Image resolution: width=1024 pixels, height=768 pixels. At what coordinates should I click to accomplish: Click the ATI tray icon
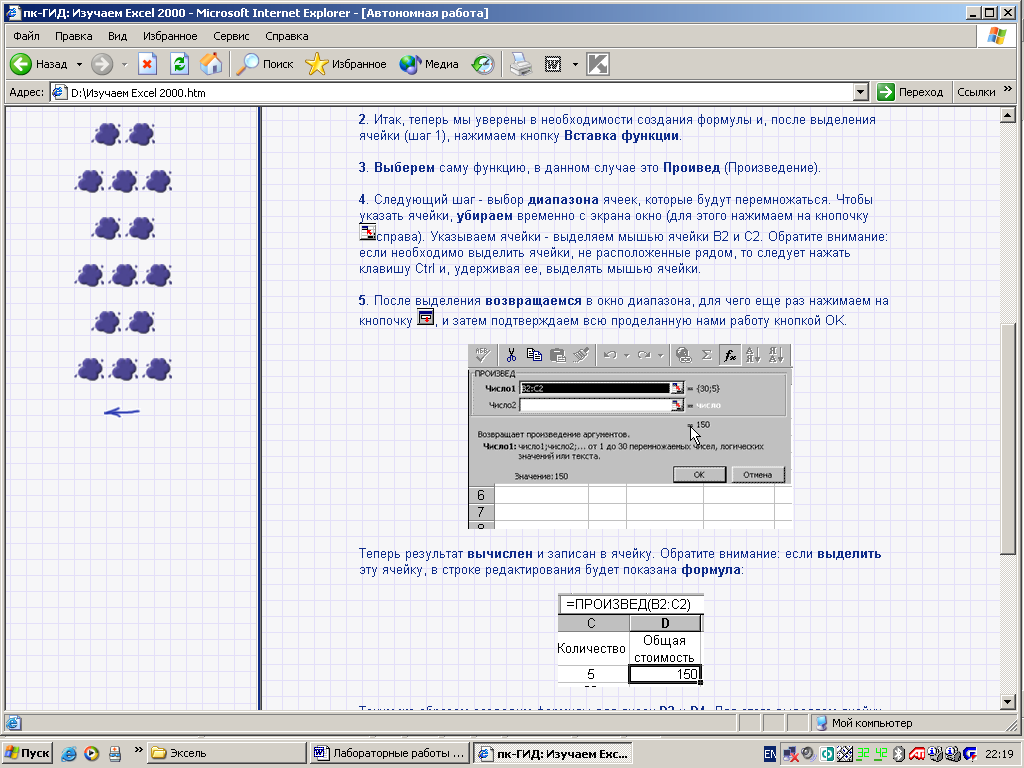click(916, 754)
